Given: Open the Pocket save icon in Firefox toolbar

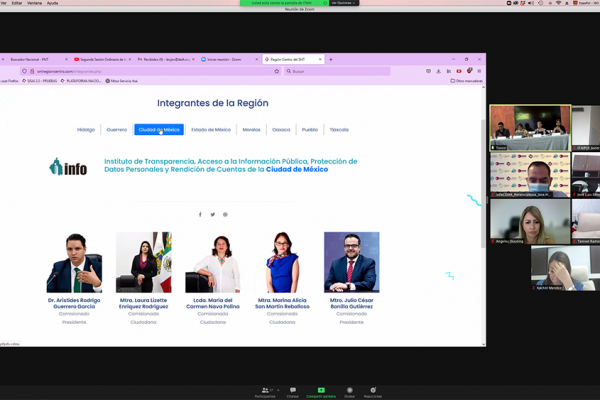Looking at the screenshot, I should coord(428,71).
